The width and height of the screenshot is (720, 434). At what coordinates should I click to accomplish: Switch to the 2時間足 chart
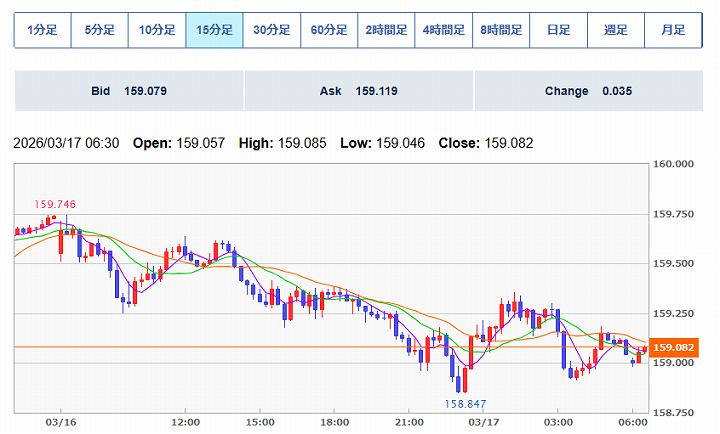pos(387,30)
